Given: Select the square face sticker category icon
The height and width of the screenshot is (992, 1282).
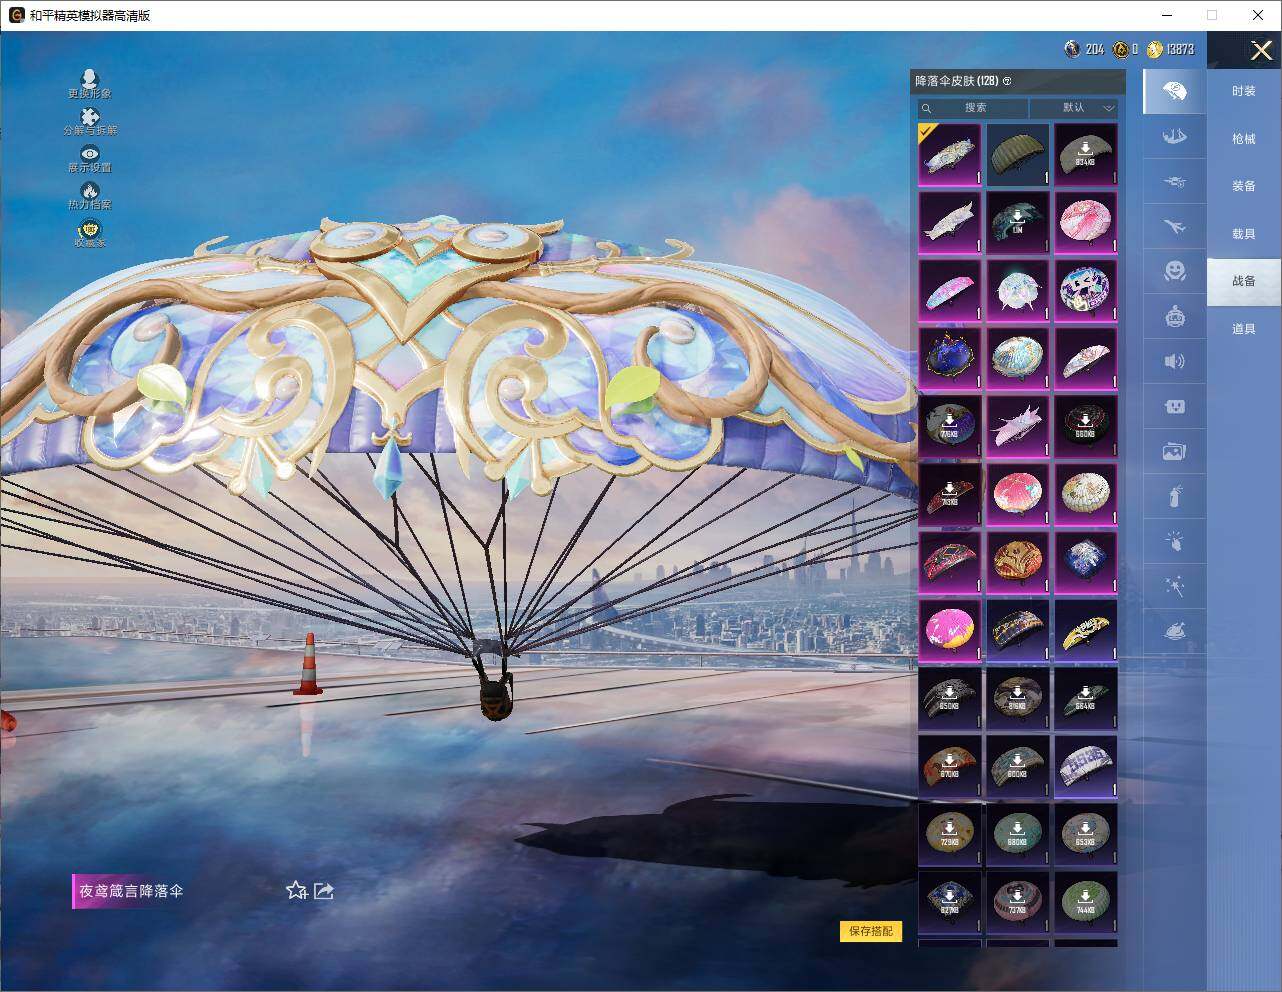Looking at the screenshot, I should 1175,406.
